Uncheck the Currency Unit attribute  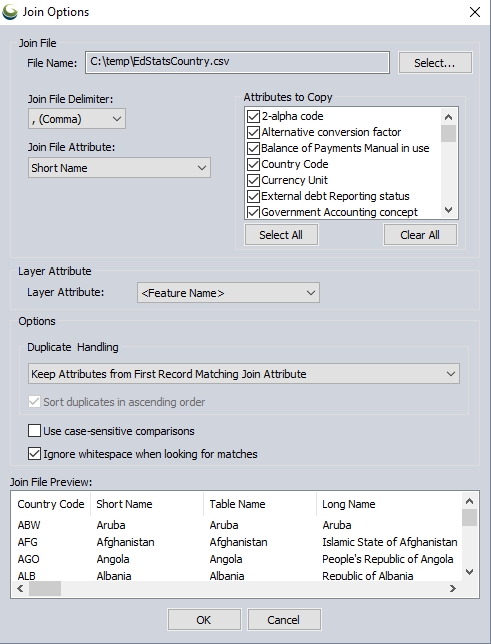(253, 180)
